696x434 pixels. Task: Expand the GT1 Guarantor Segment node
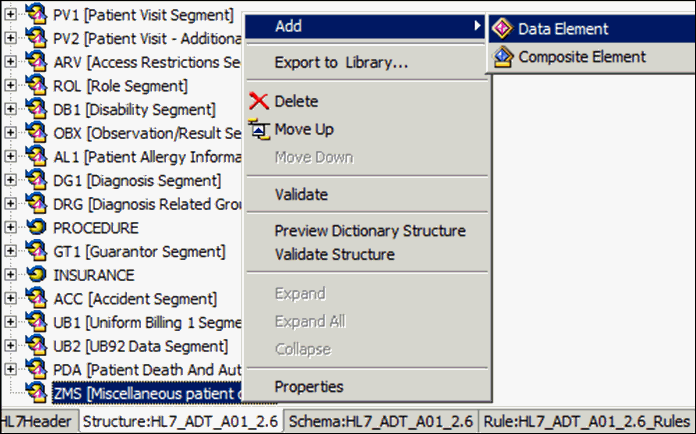coord(10,251)
